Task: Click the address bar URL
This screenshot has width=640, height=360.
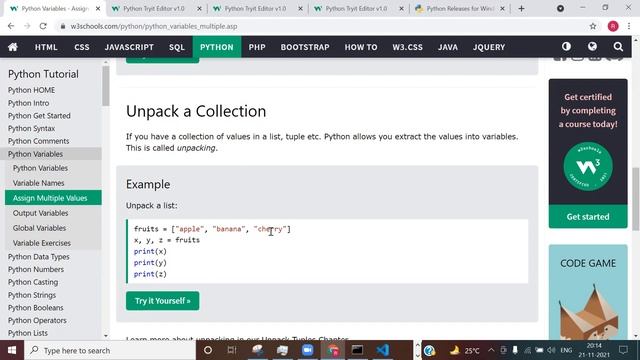Action: pyautogui.click(x=153, y=26)
